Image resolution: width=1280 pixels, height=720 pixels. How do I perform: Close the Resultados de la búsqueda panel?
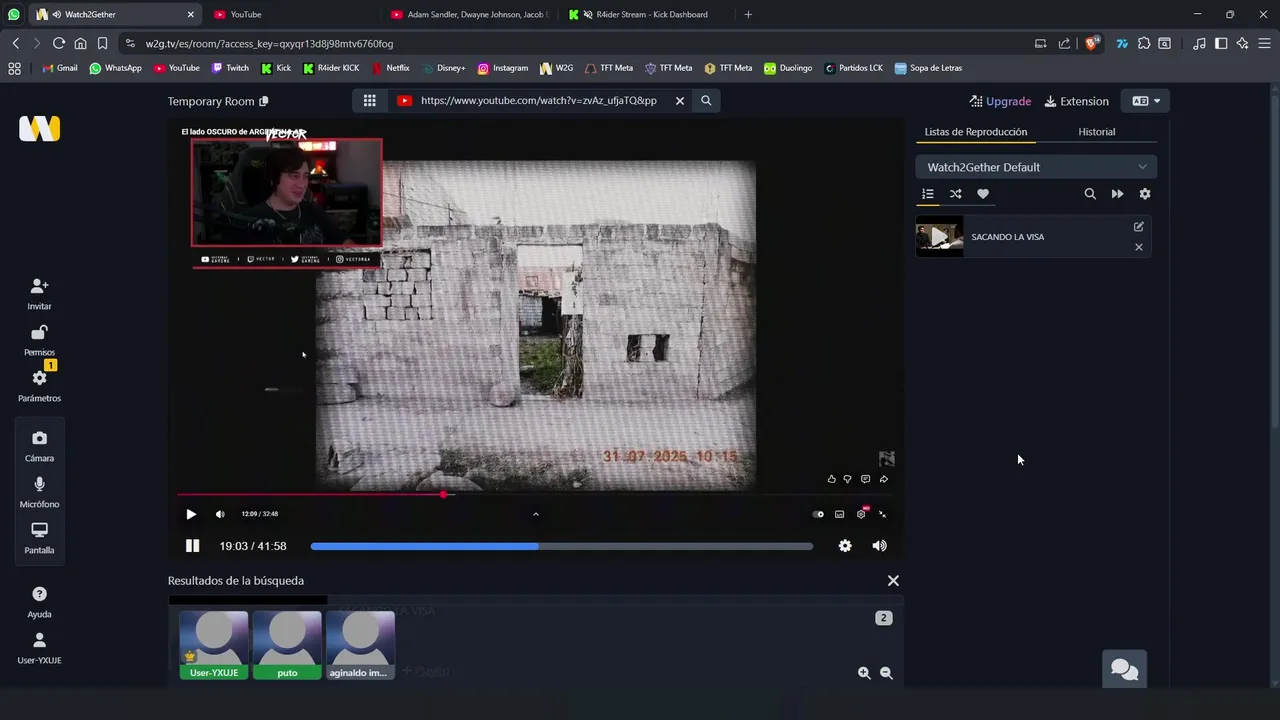[x=893, y=581]
